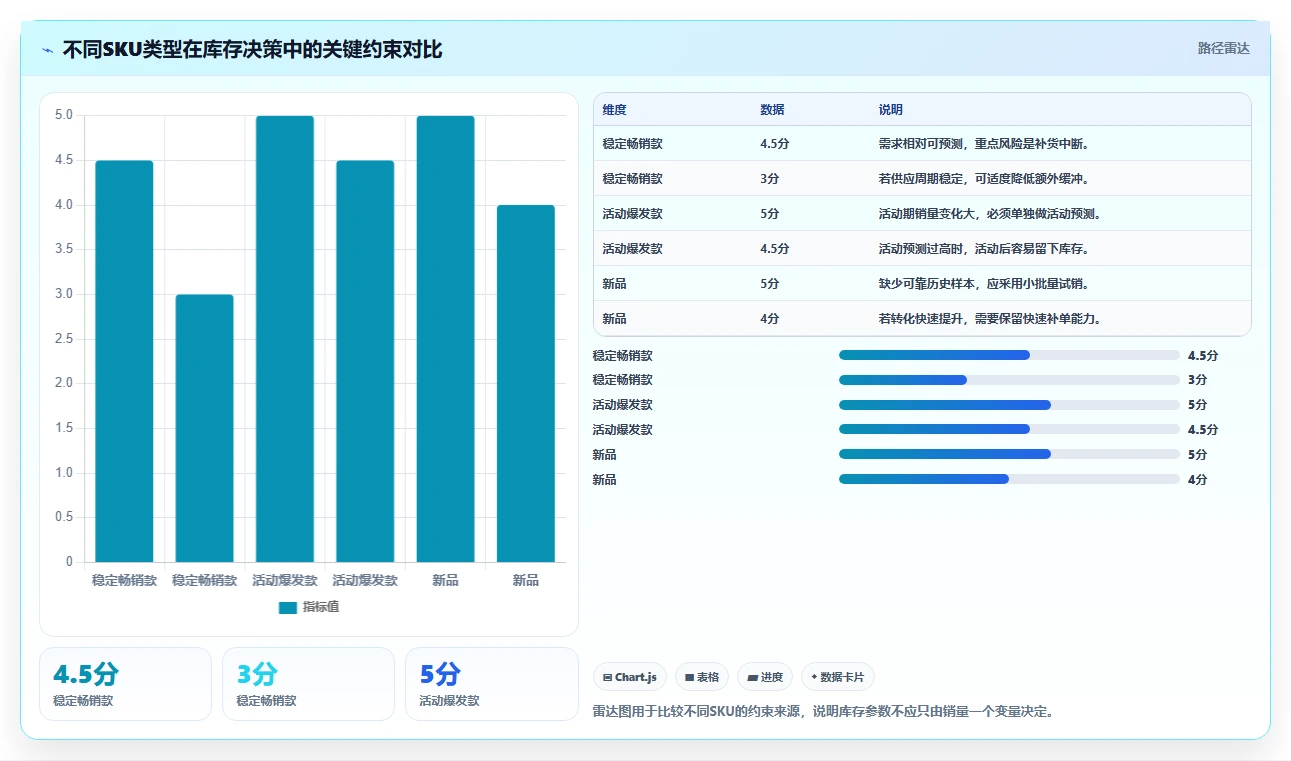Click the zigzag icon beside the title
Viewport: 1291px width, 761px height.
[48, 50]
